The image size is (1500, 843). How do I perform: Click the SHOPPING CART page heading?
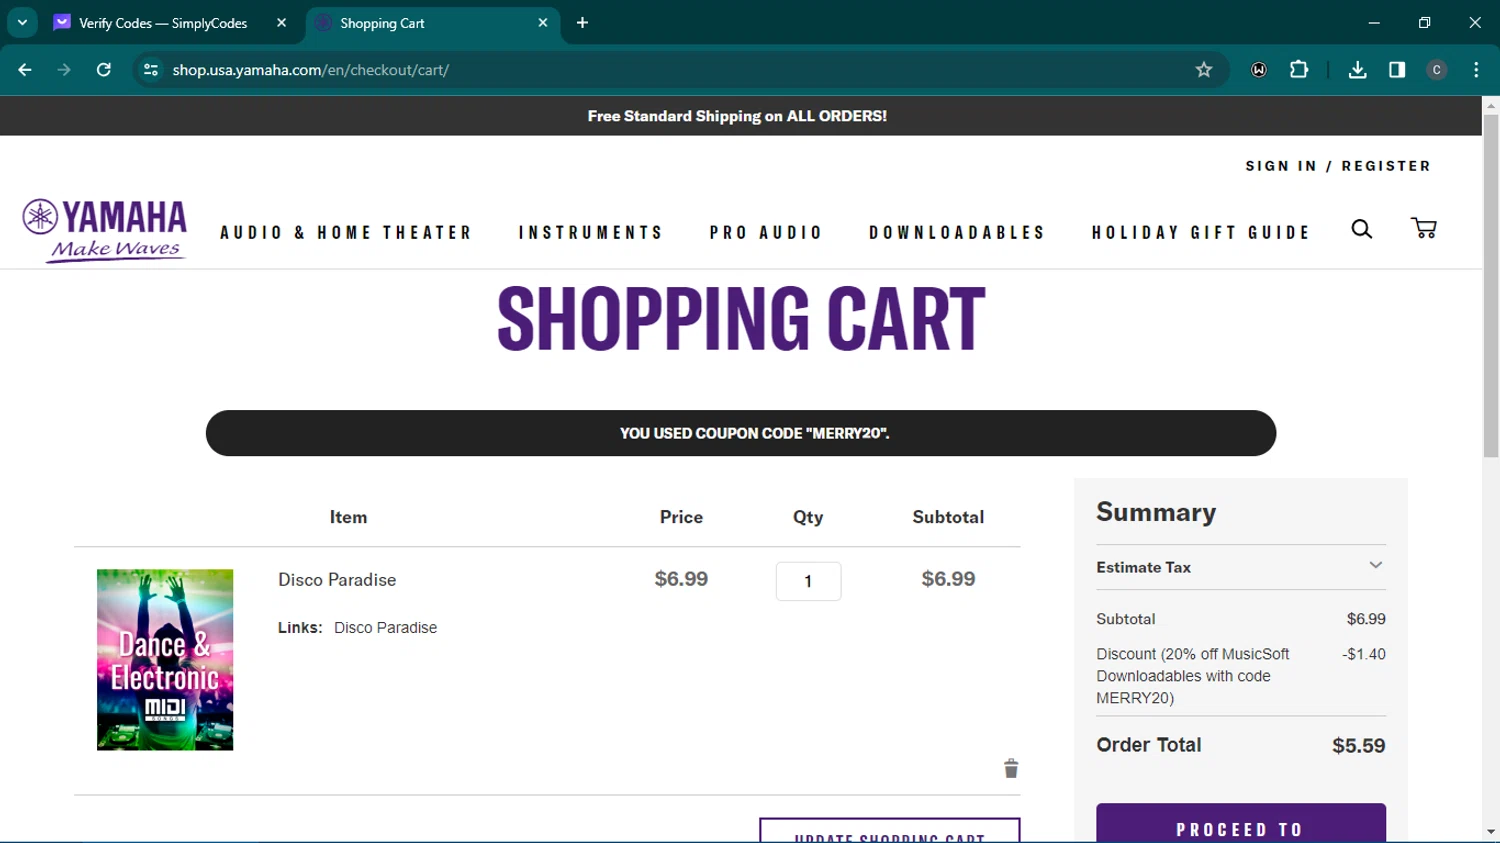click(741, 319)
